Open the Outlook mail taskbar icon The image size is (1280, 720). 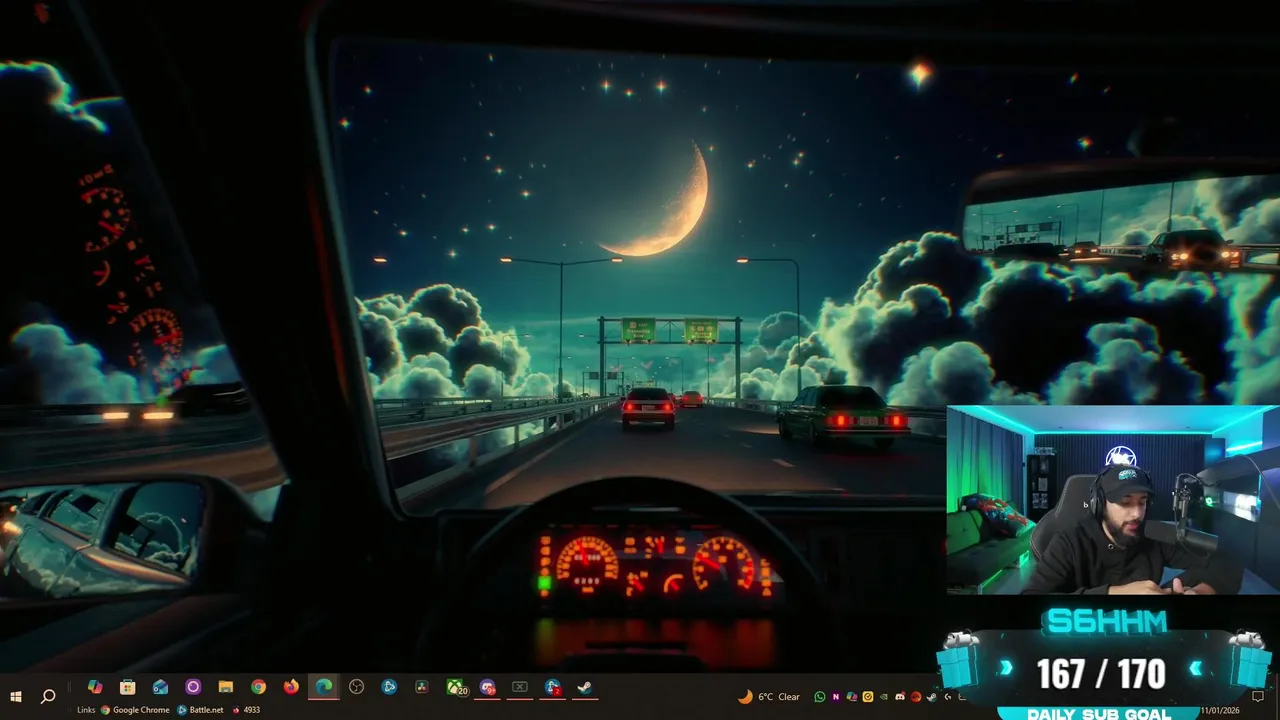point(160,687)
